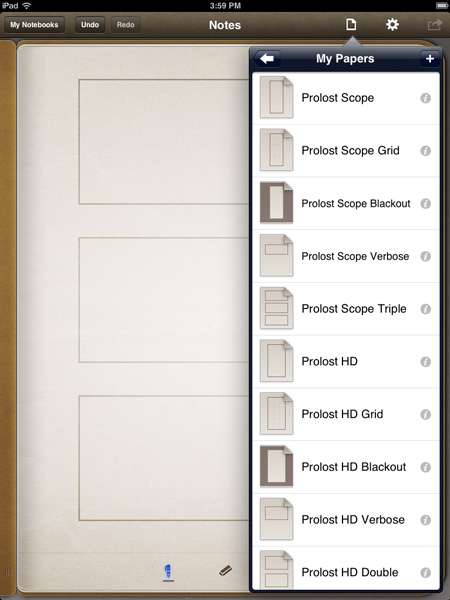Show info for Prolost Scope paper

click(426, 98)
